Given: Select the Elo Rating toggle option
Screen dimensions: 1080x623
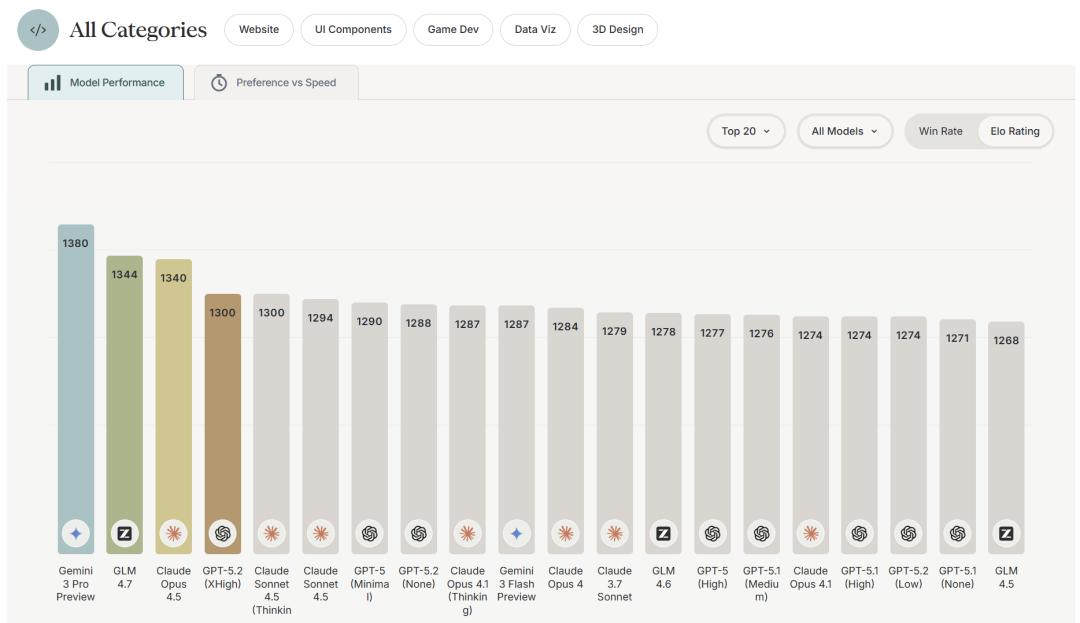Looking at the screenshot, I should coord(1014,131).
